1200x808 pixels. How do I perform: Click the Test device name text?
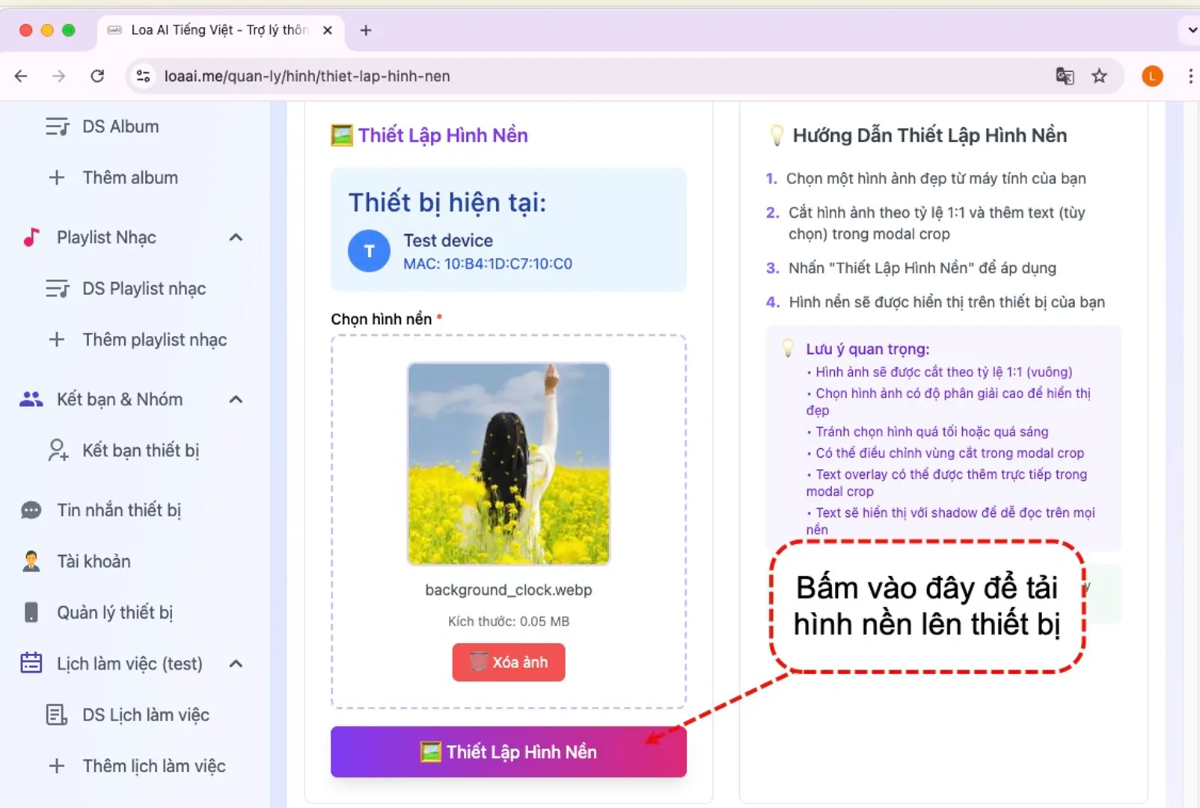(448, 240)
